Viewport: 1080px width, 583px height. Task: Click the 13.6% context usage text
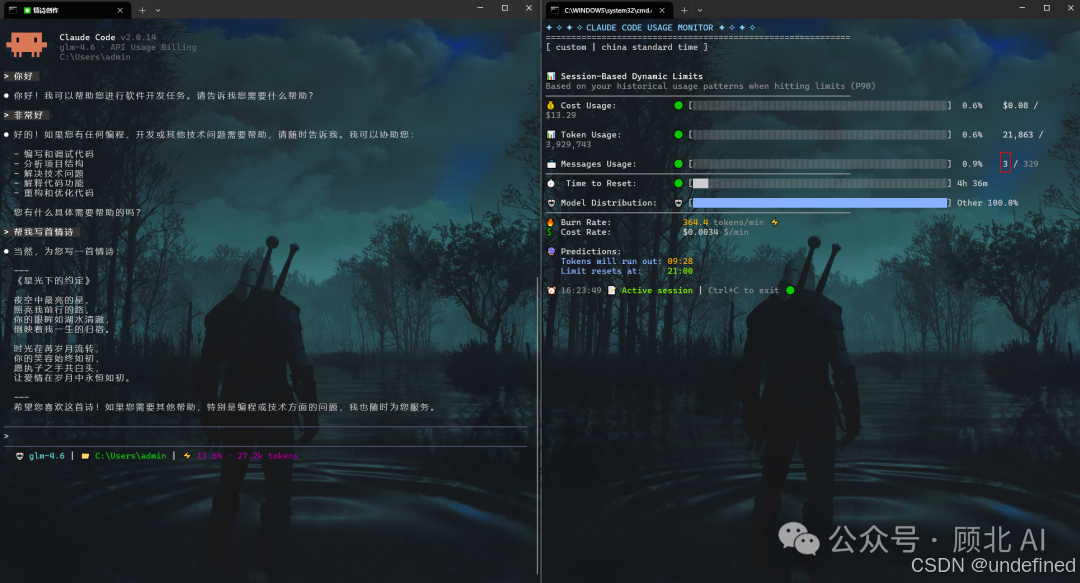point(209,456)
